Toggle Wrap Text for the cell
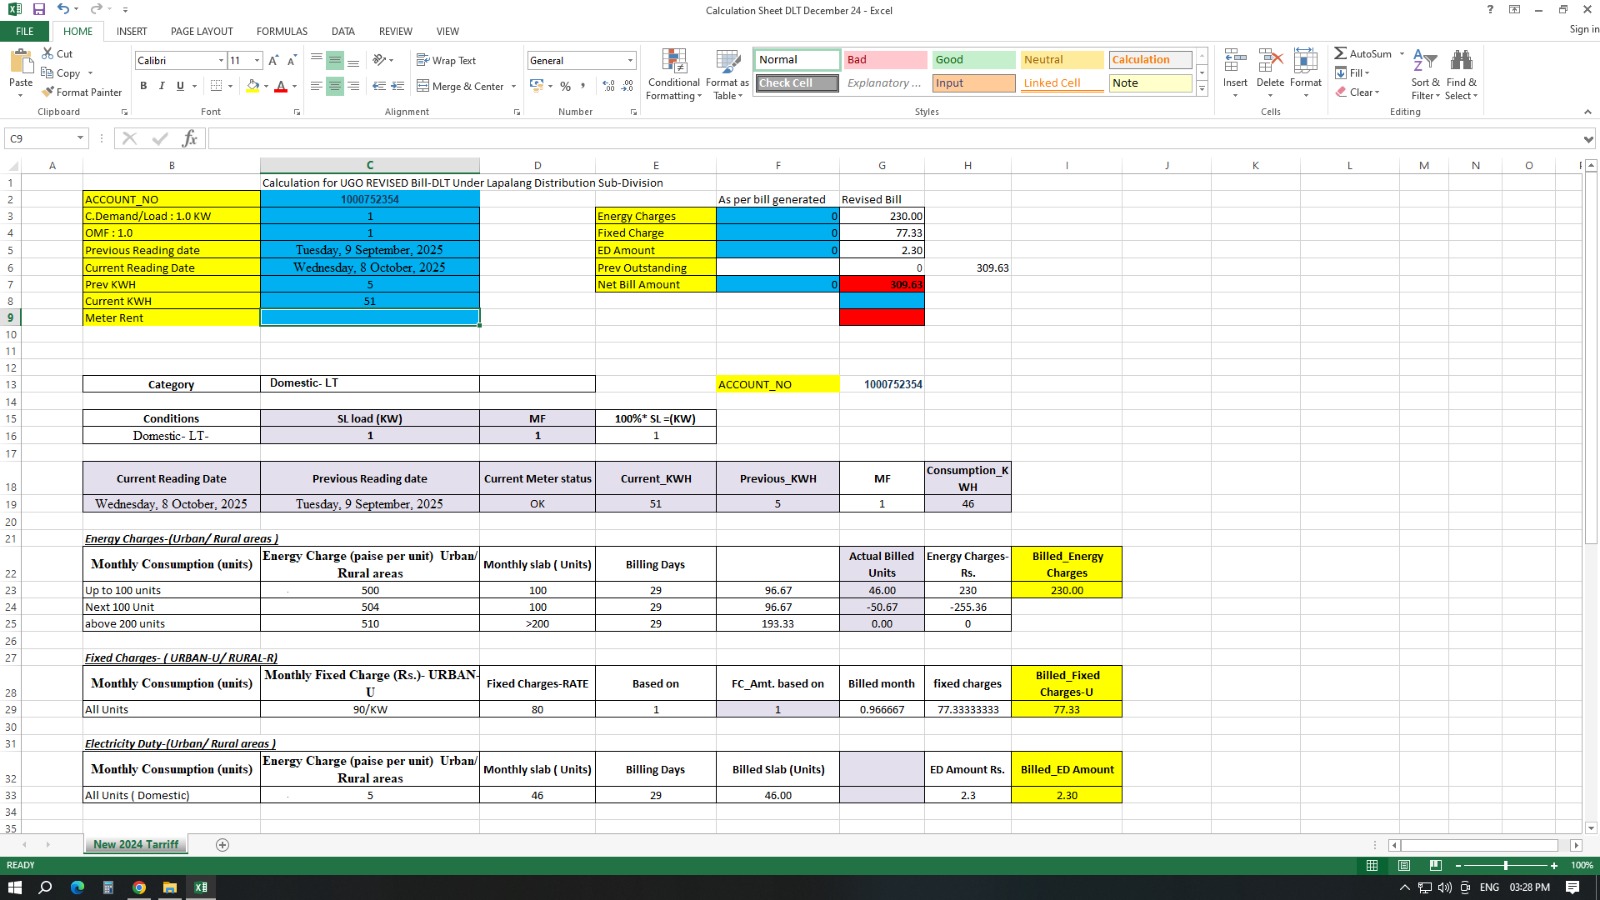 446,60
